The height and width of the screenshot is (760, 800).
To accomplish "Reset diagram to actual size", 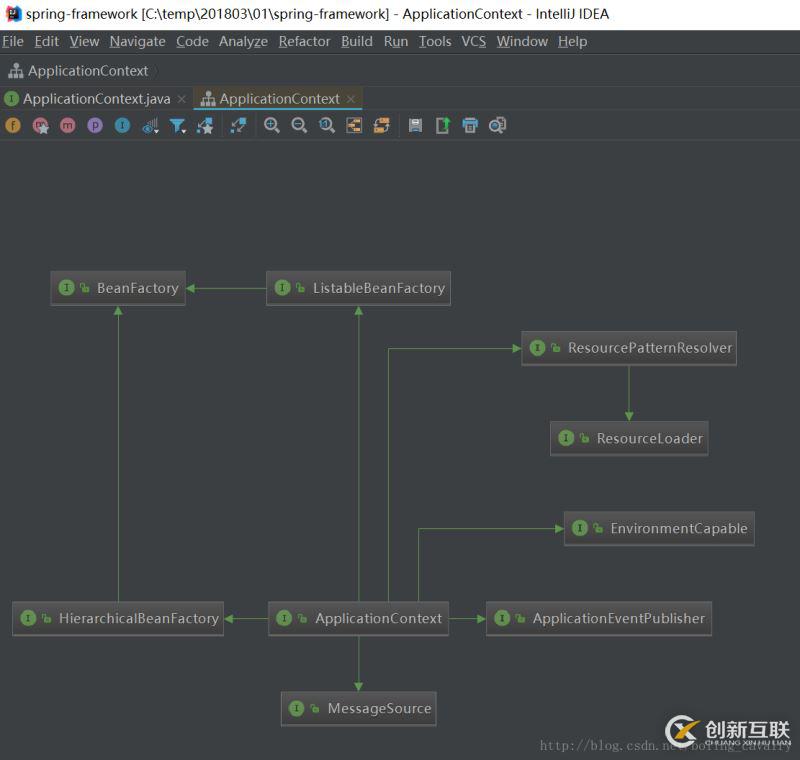I will (327, 125).
